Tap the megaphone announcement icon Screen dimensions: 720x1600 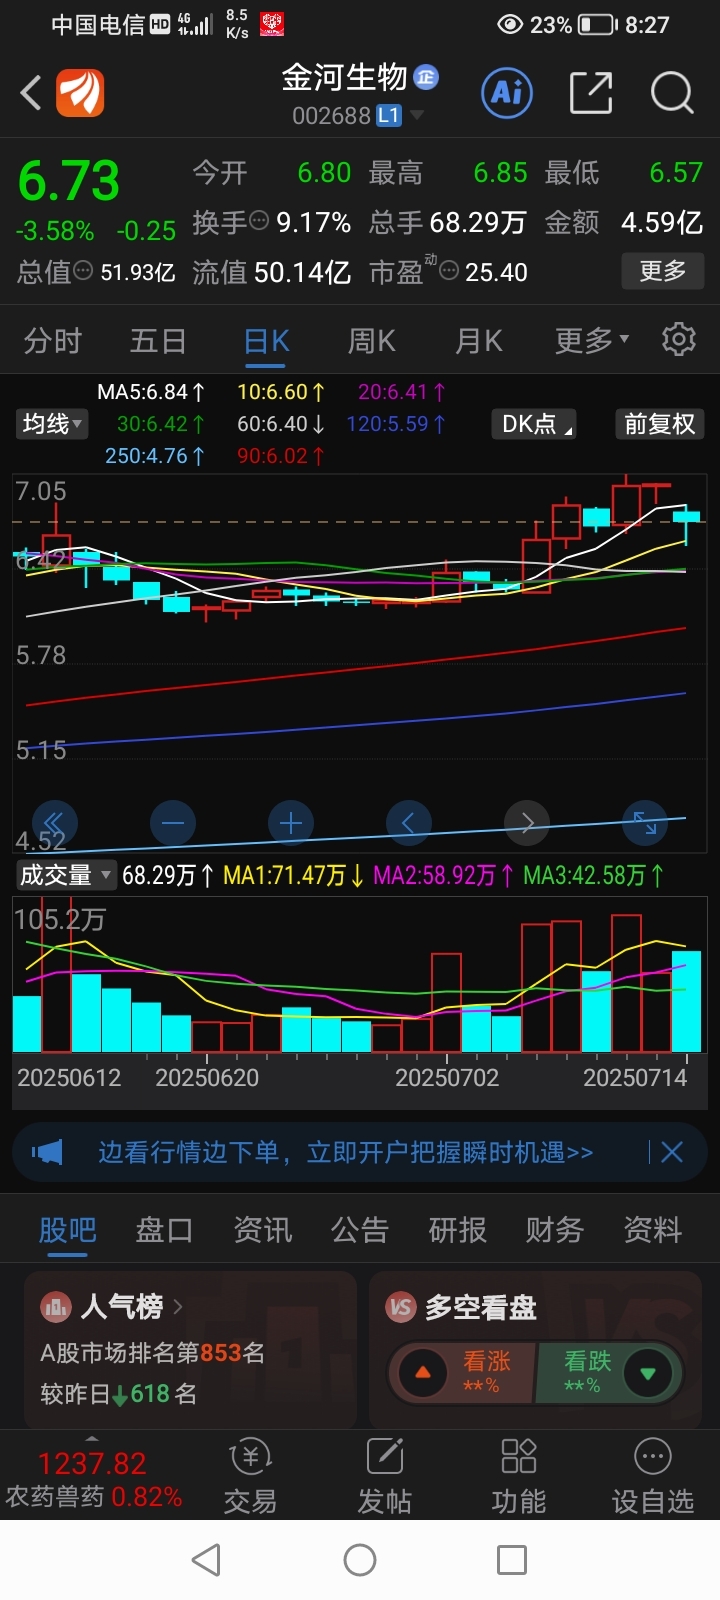(x=47, y=1152)
